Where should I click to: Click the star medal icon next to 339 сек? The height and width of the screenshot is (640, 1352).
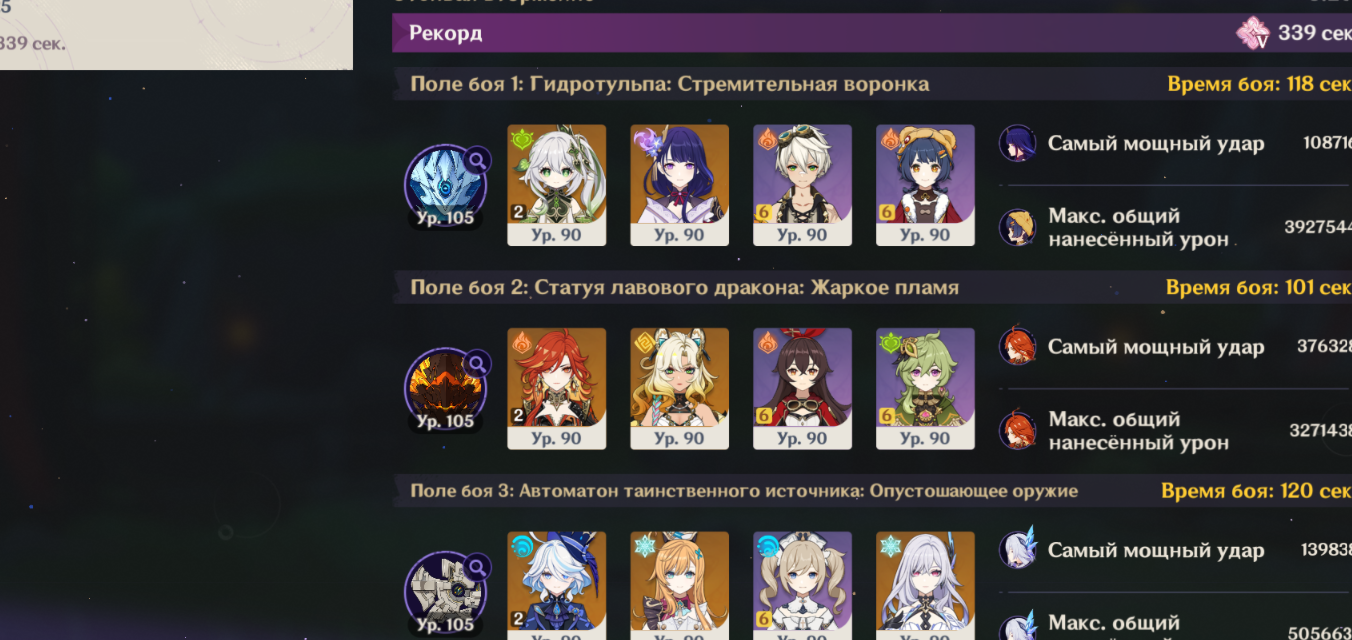tap(1253, 33)
